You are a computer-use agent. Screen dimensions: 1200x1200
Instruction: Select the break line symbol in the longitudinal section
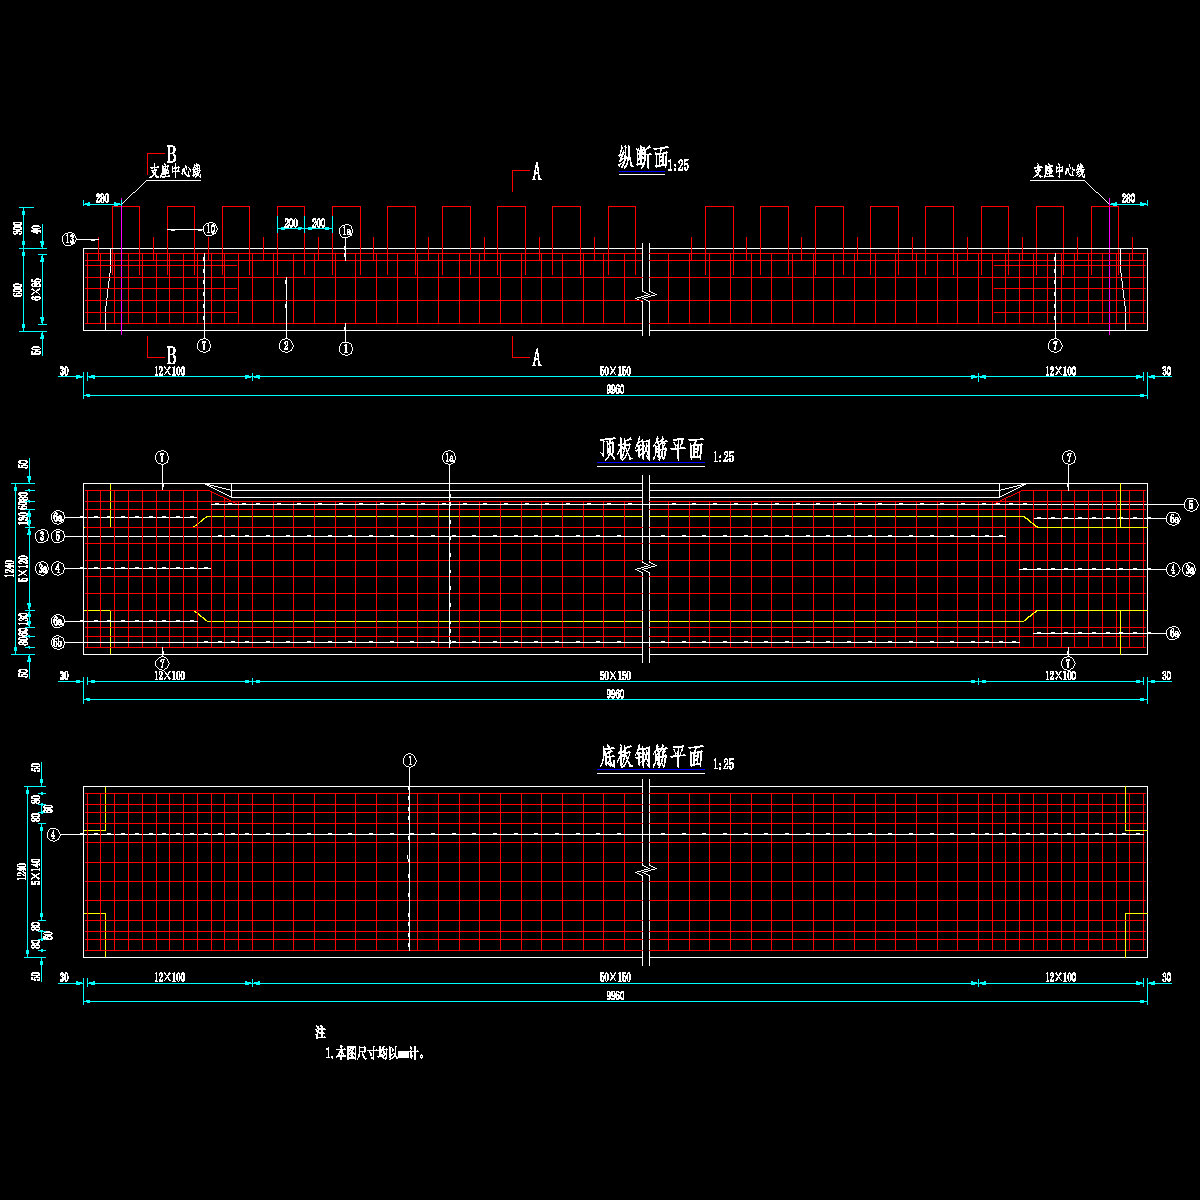pyautogui.click(x=648, y=296)
